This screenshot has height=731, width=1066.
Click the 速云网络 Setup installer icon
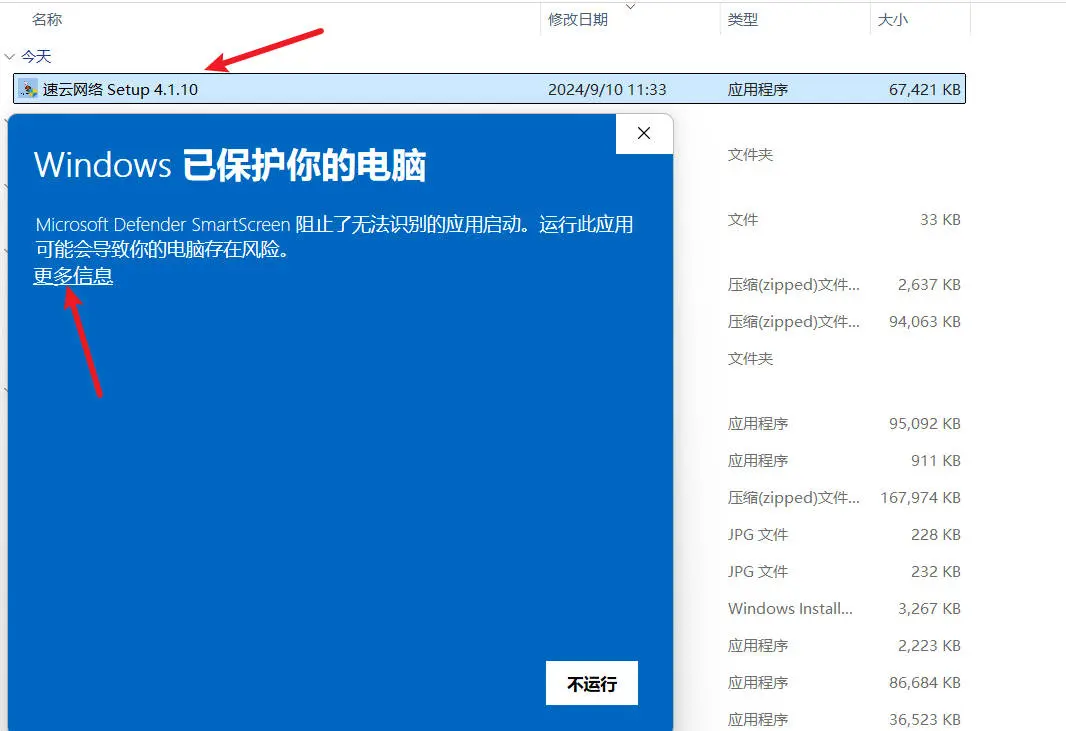pos(28,89)
